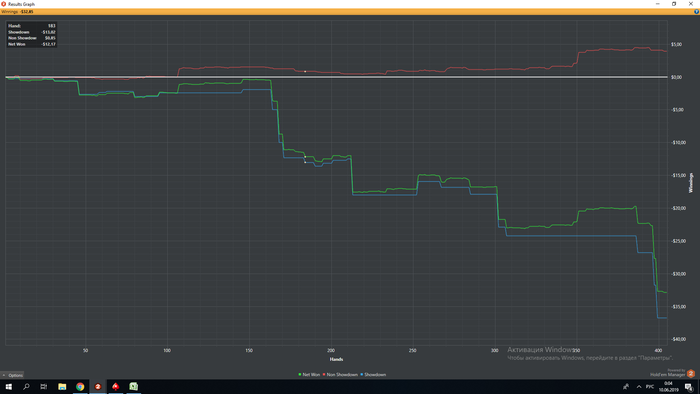The height and width of the screenshot is (394, 700).
Task: Open taskbar search magnifier
Action: pyautogui.click(x=26, y=387)
